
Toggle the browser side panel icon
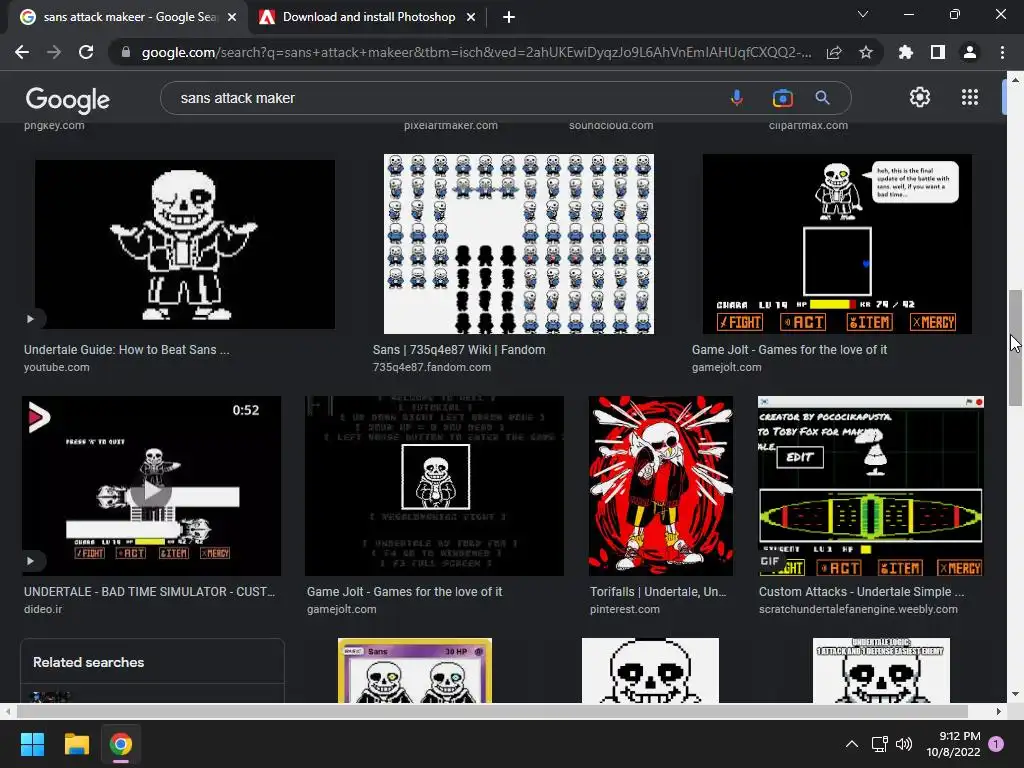938,52
